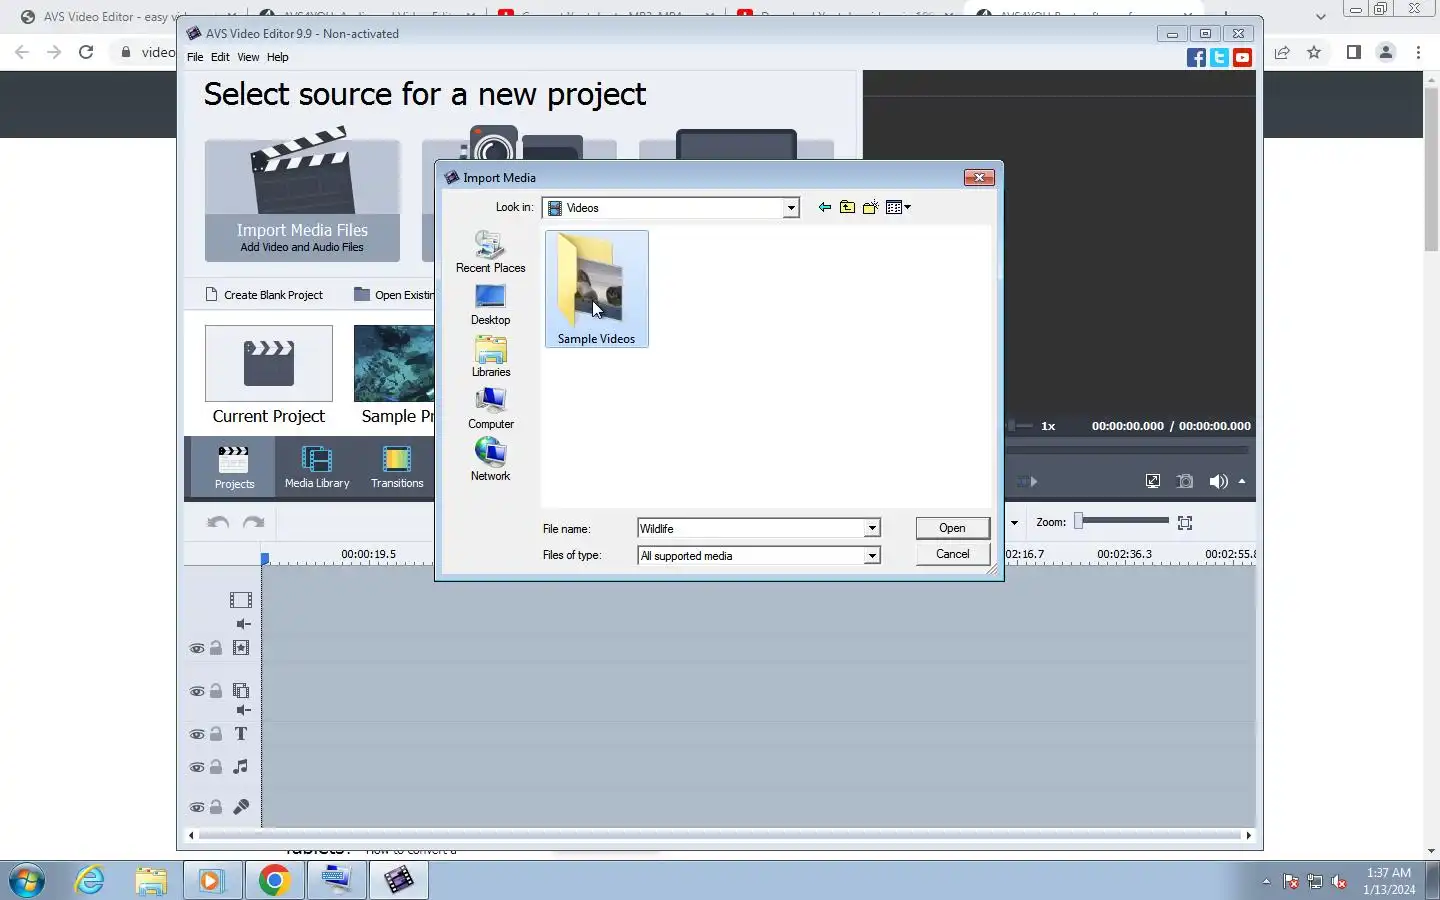Expand the Look in folder dropdown
This screenshot has width=1440, height=900.
click(x=790, y=208)
